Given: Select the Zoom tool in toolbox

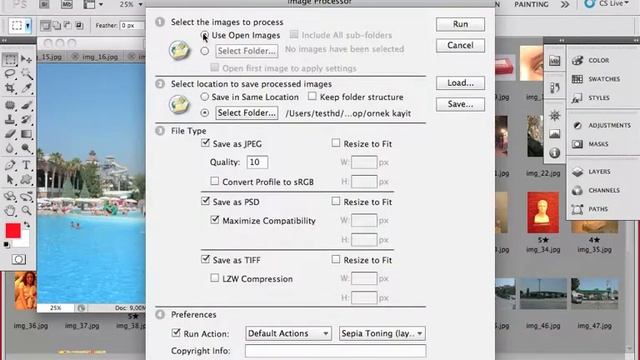Looking at the screenshot, I should coord(27,211).
